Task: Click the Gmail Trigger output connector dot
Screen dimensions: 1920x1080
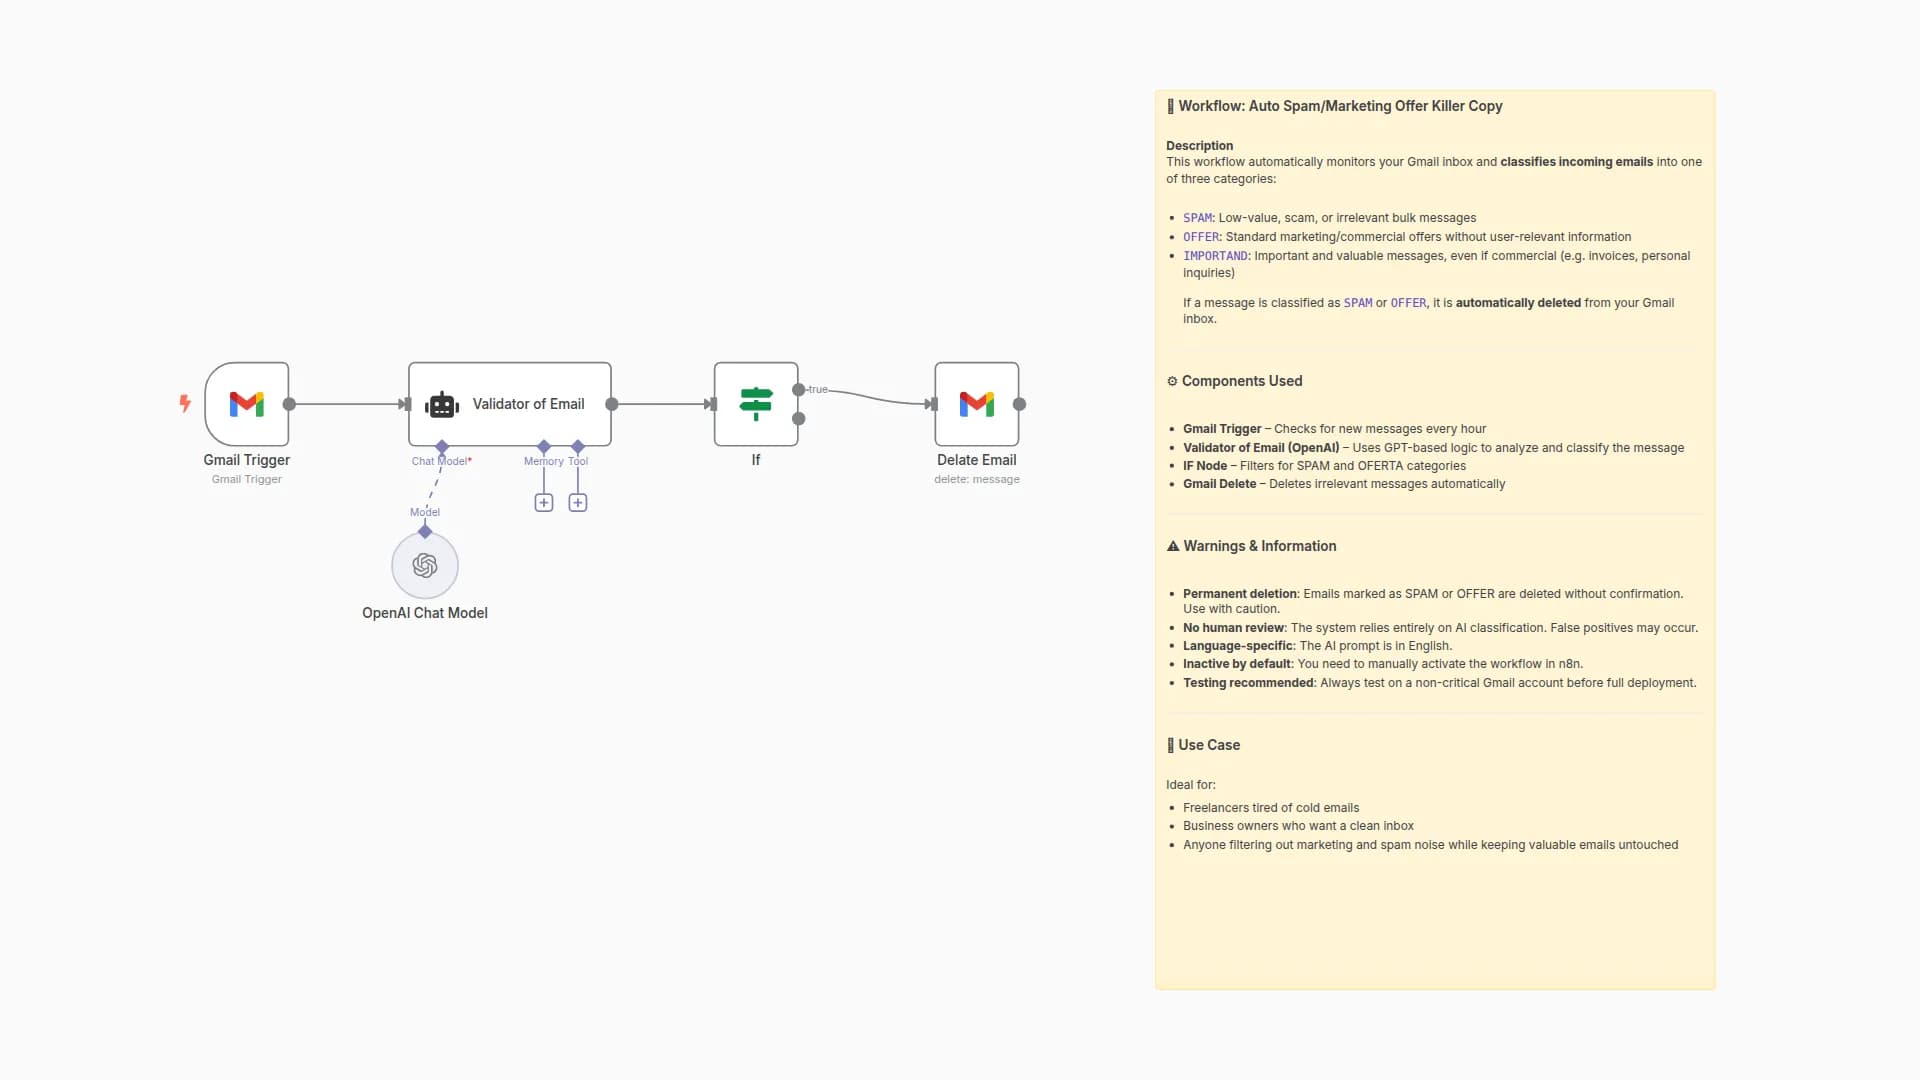Action: (289, 404)
